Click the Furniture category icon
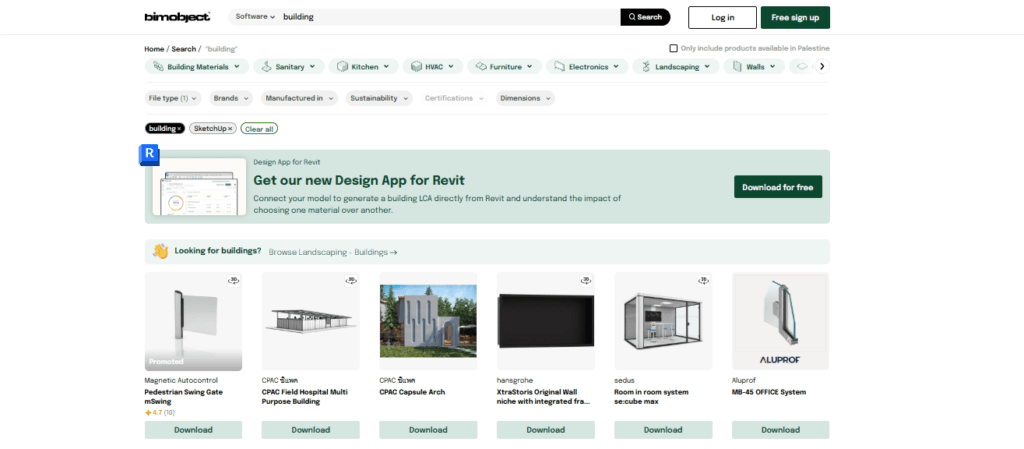 (x=481, y=67)
